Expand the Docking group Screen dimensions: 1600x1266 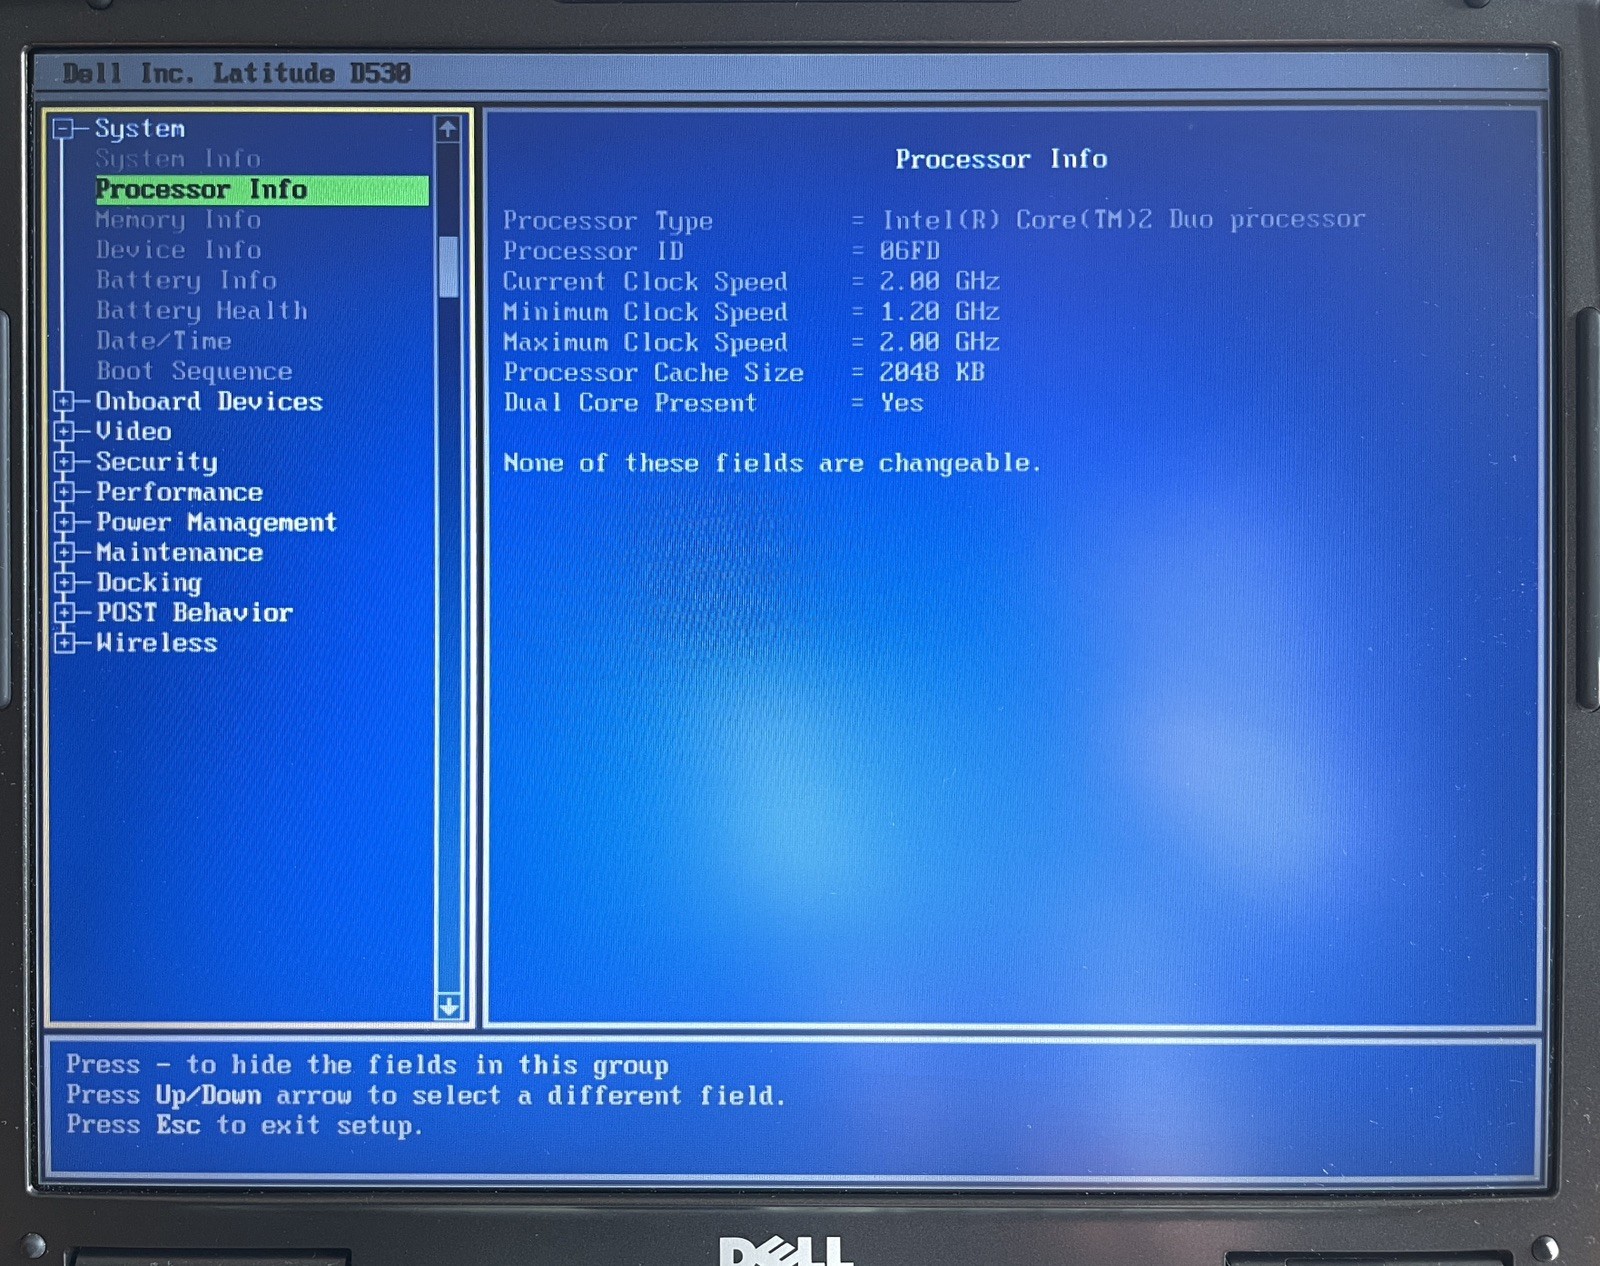(x=64, y=582)
